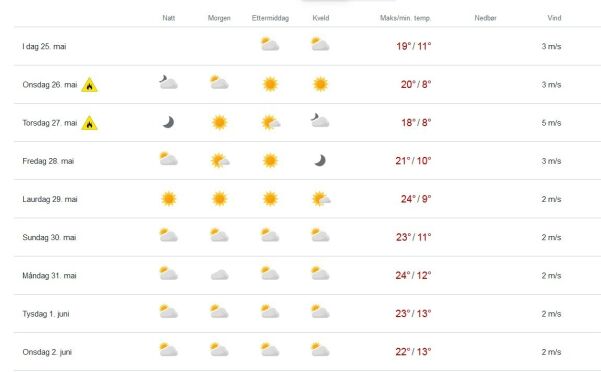Select the Tysdag 1. juni day label
Image resolution: width=601 pixels, height=372 pixels.
[x=46, y=314]
